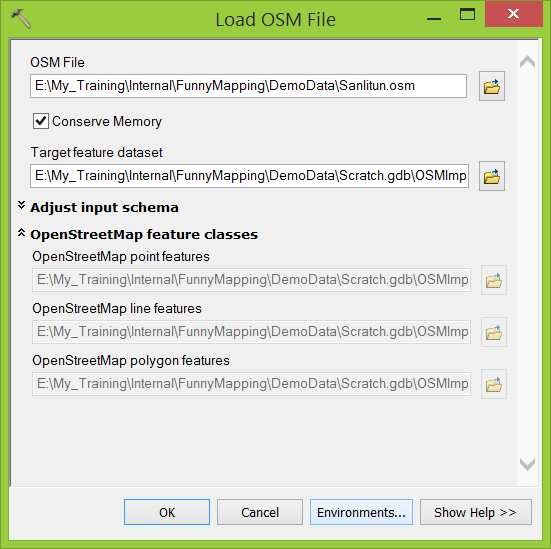Click the scroll up arrow of the panel
The image size is (551, 549).
tap(527, 62)
